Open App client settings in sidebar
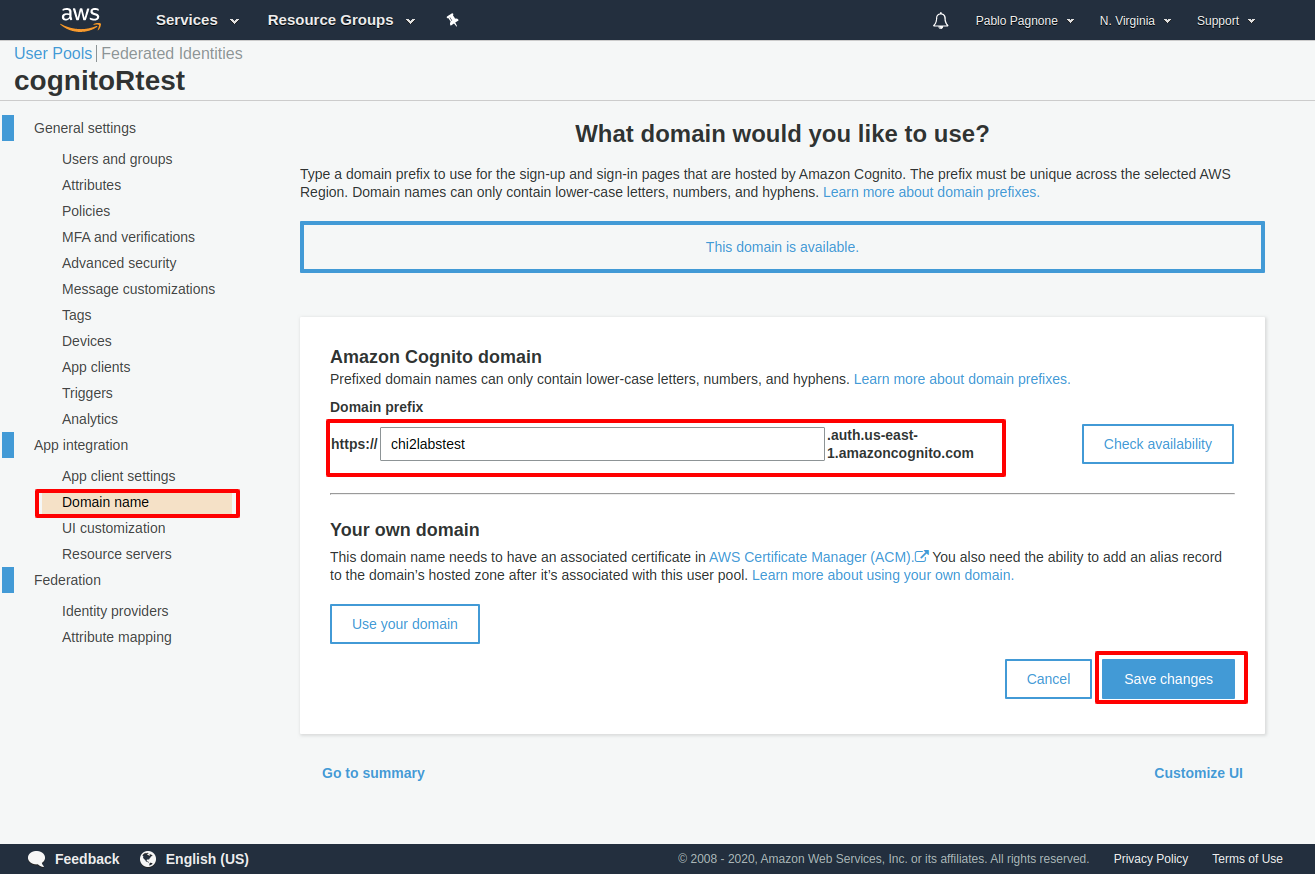The height and width of the screenshot is (874, 1315). [118, 476]
